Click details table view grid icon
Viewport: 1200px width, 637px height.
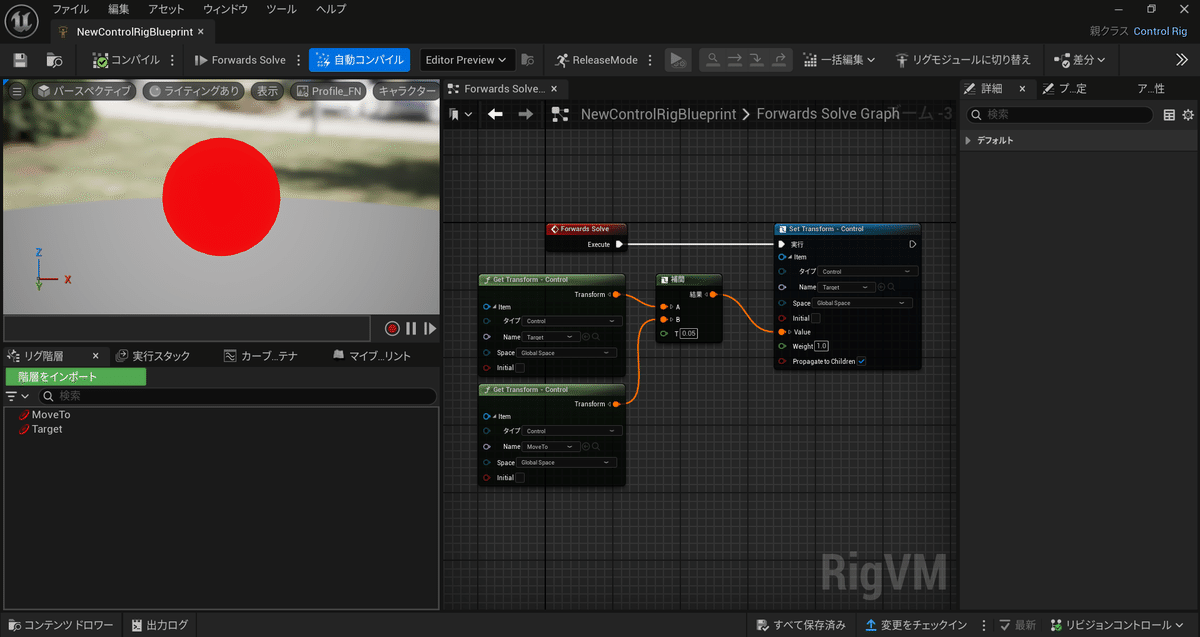(1169, 115)
